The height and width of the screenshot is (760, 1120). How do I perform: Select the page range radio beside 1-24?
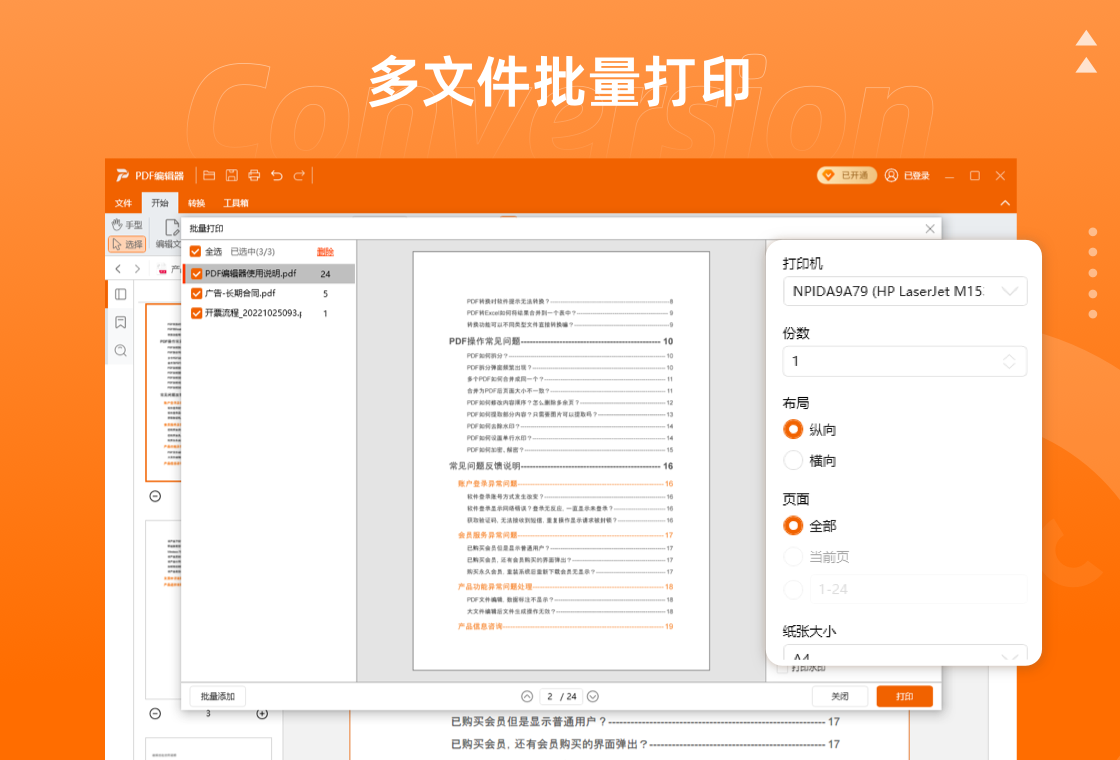pyautogui.click(x=793, y=589)
